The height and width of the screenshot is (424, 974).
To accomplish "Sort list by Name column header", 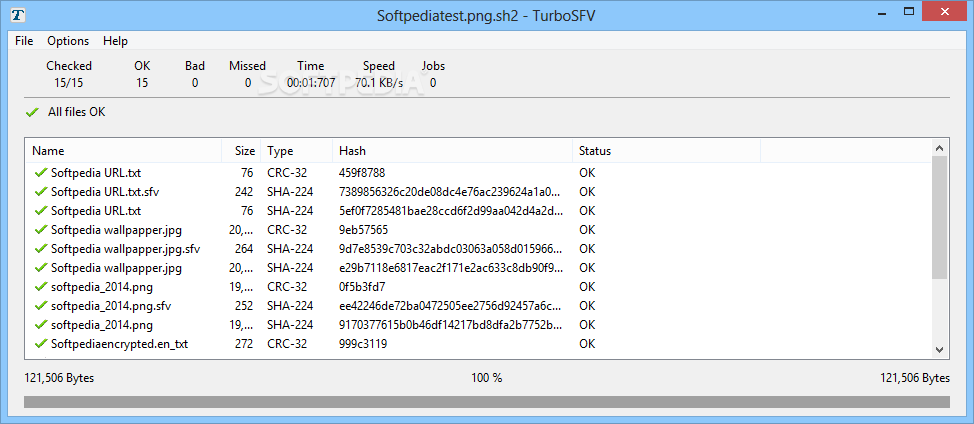I will click(x=124, y=151).
